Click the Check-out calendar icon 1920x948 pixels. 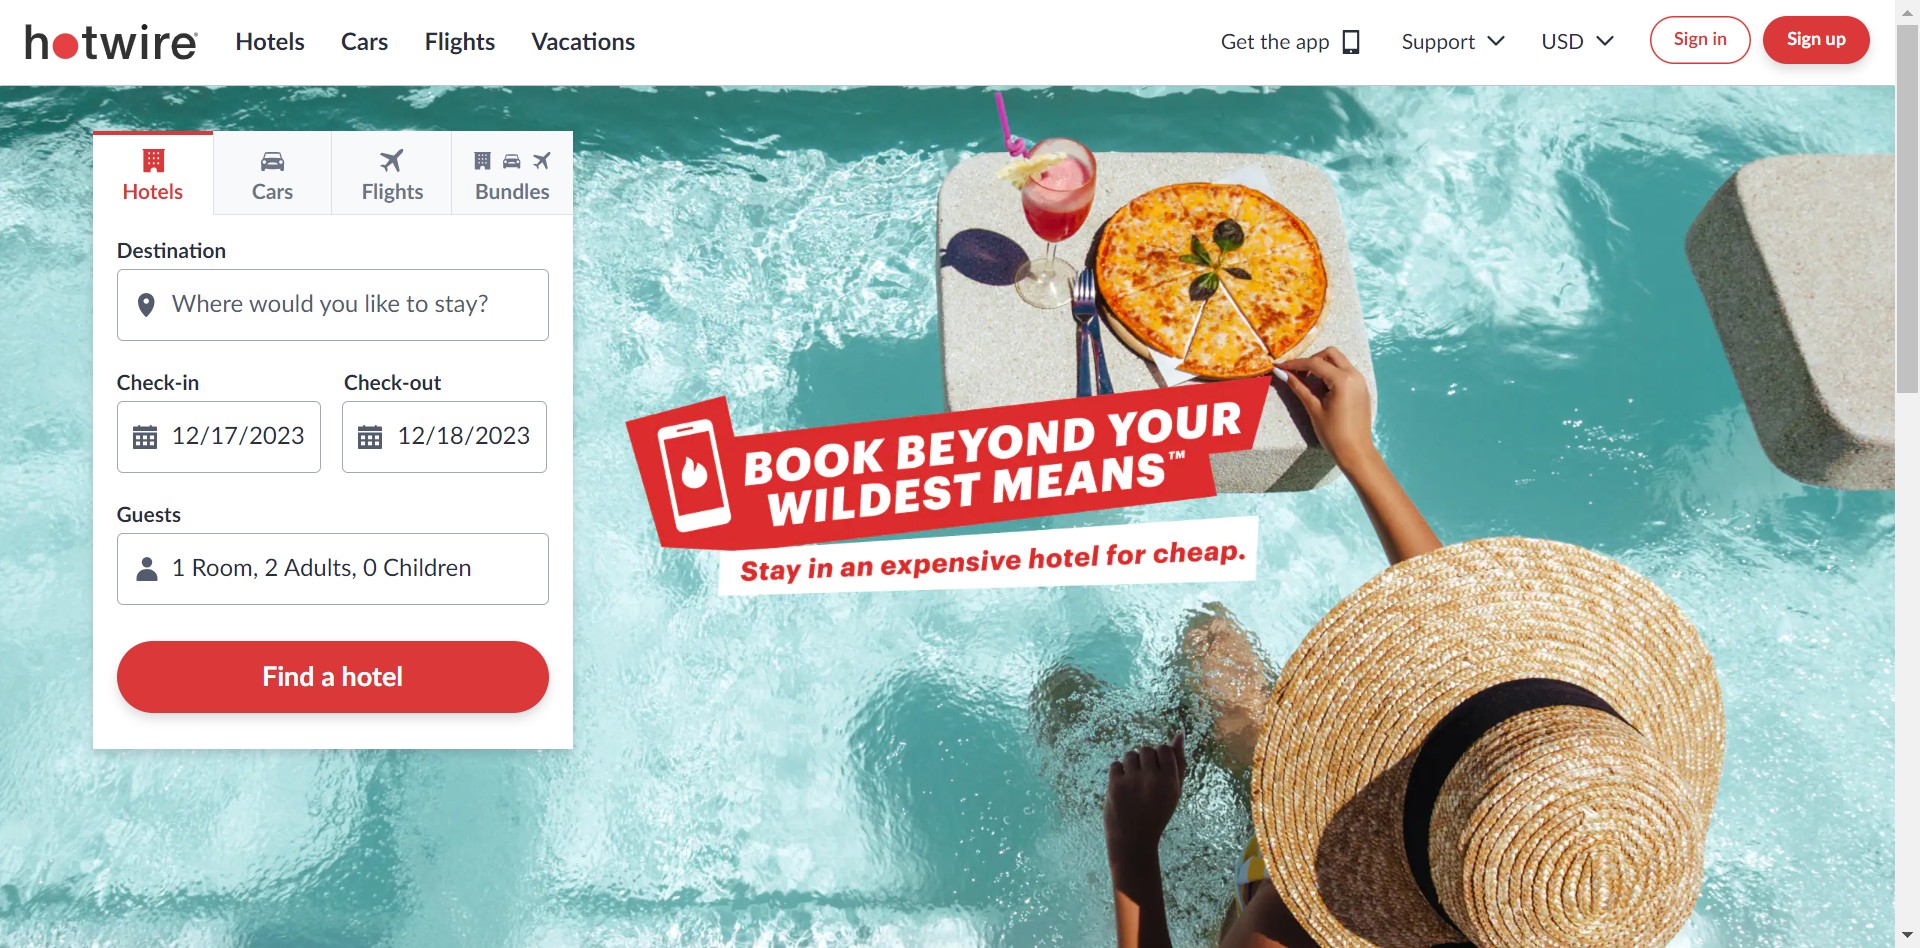(370, 437)
